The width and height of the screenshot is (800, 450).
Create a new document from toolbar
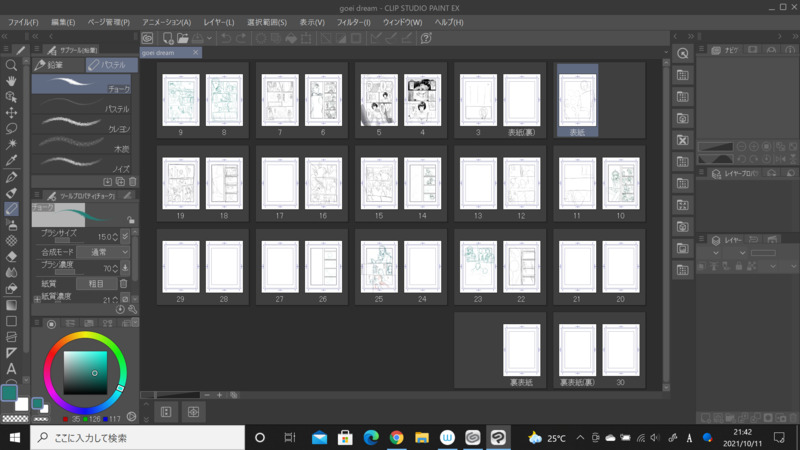(167, 38)
